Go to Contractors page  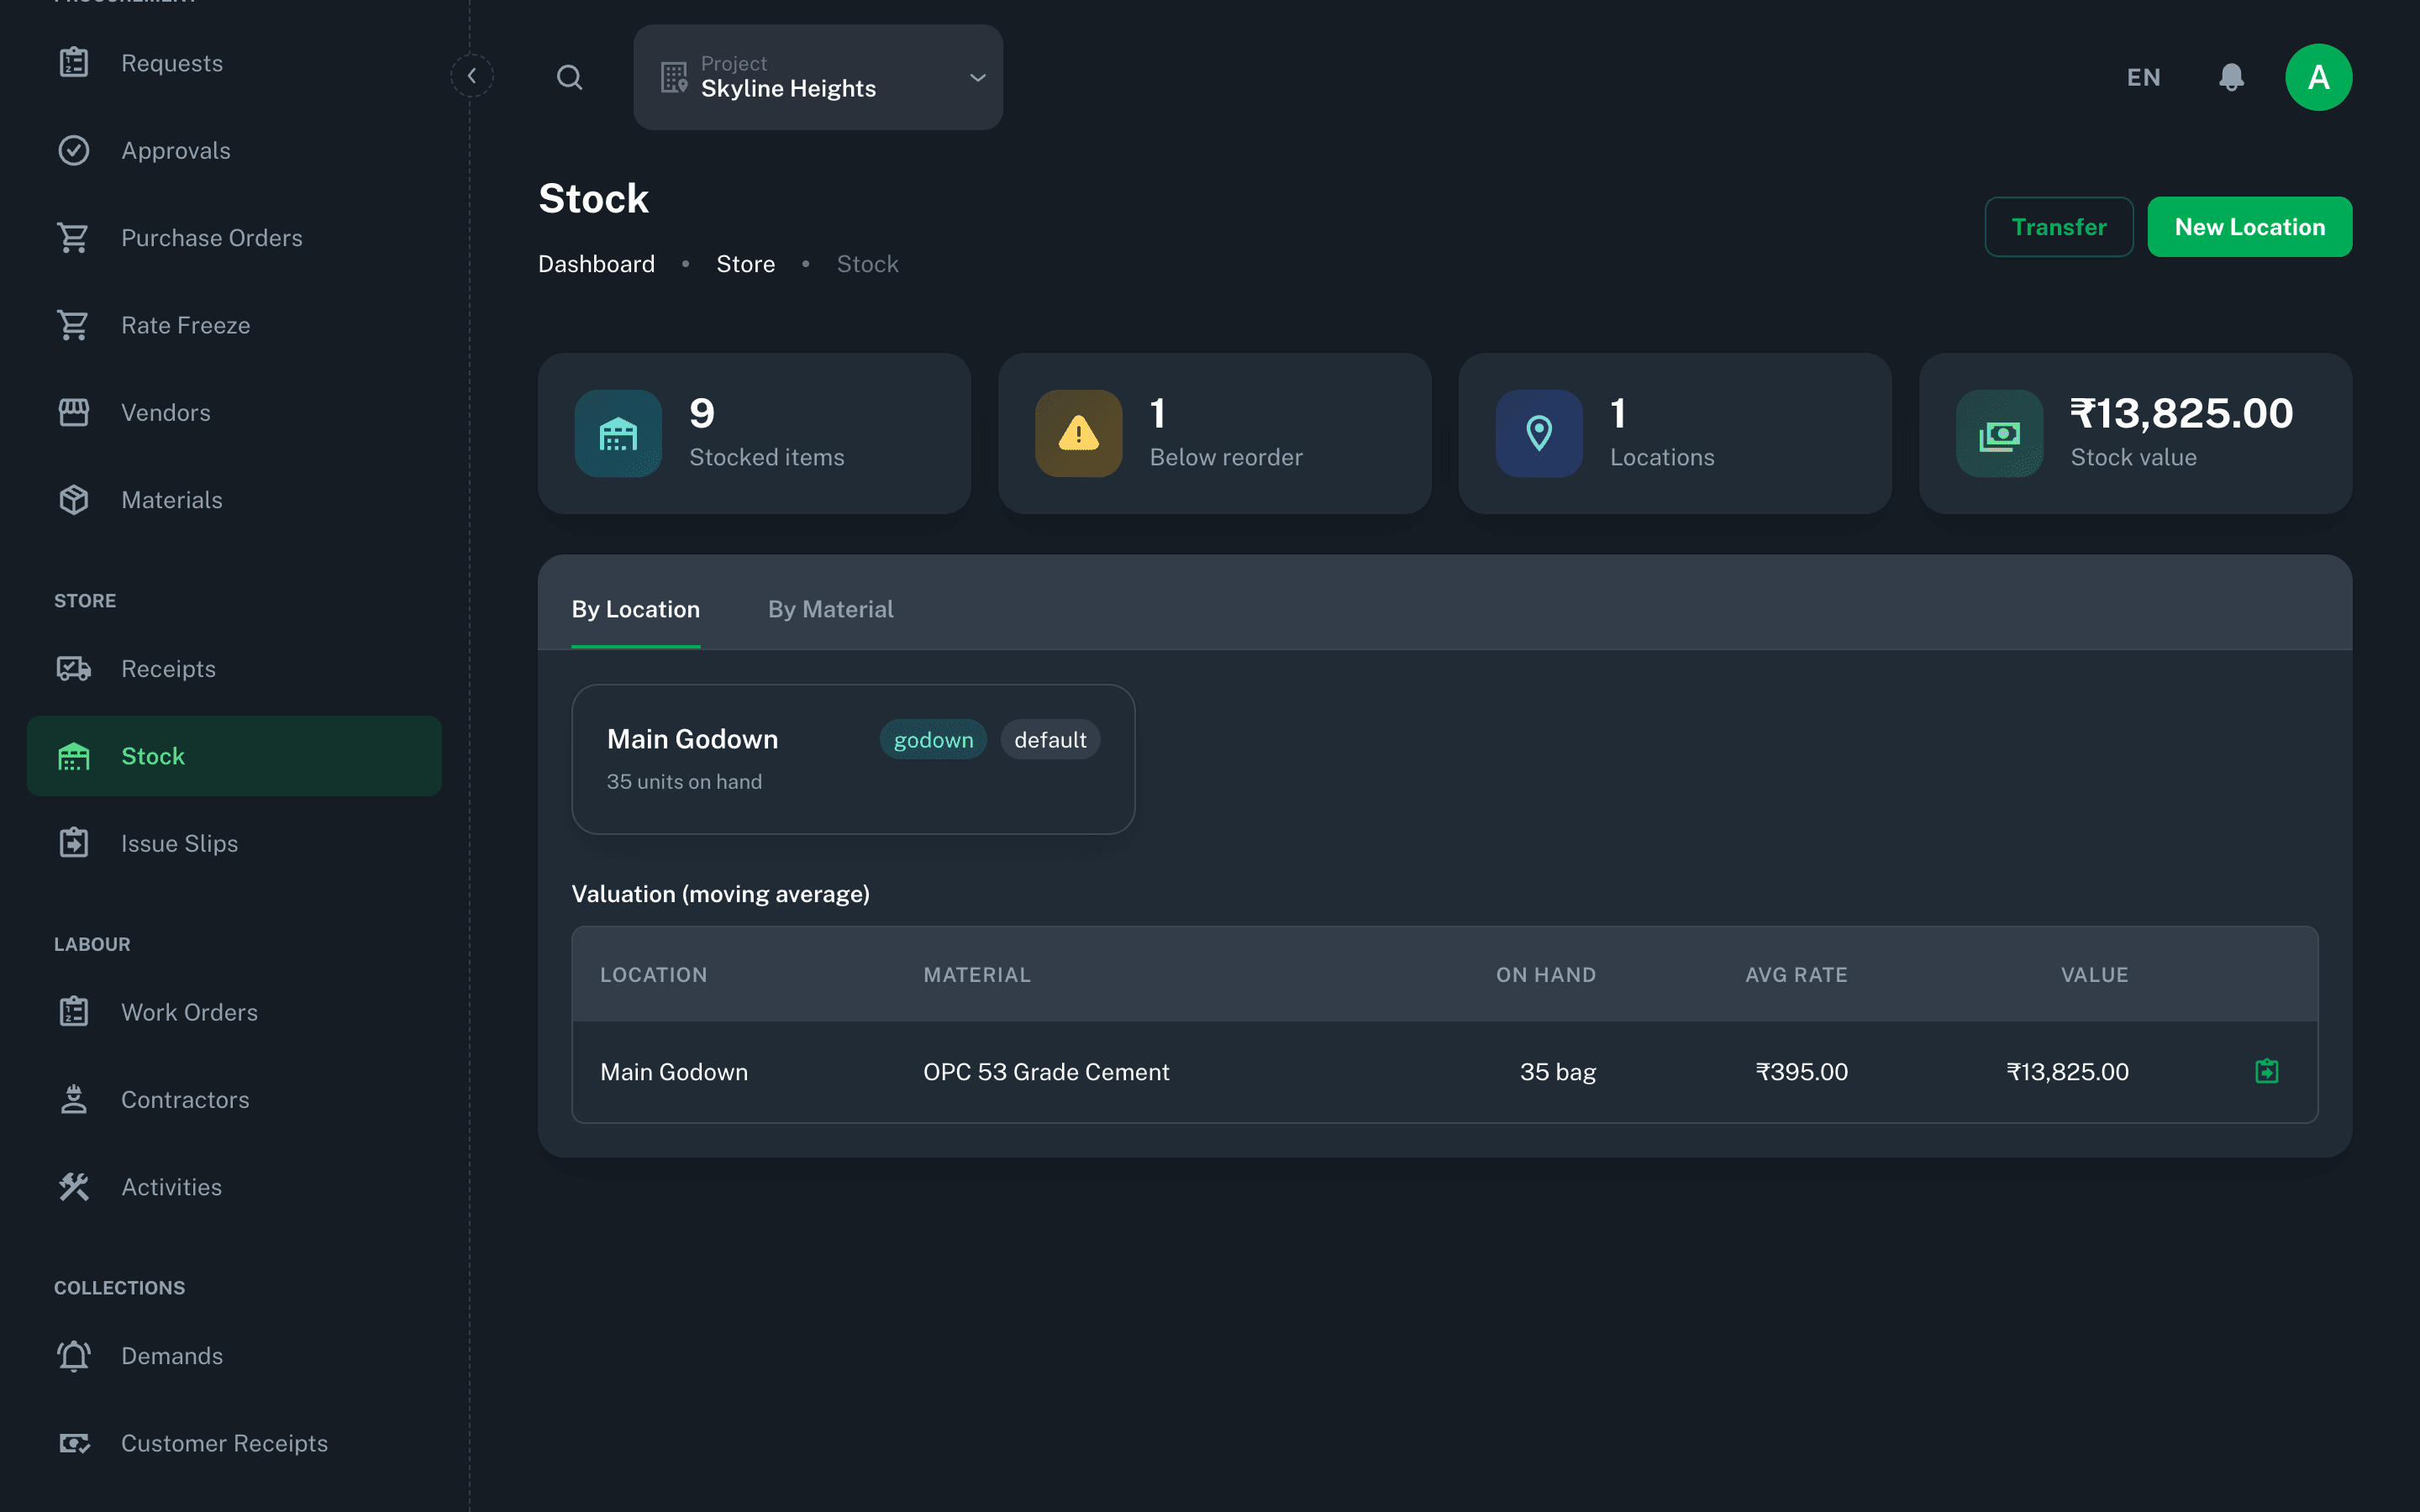(234, 1099)
